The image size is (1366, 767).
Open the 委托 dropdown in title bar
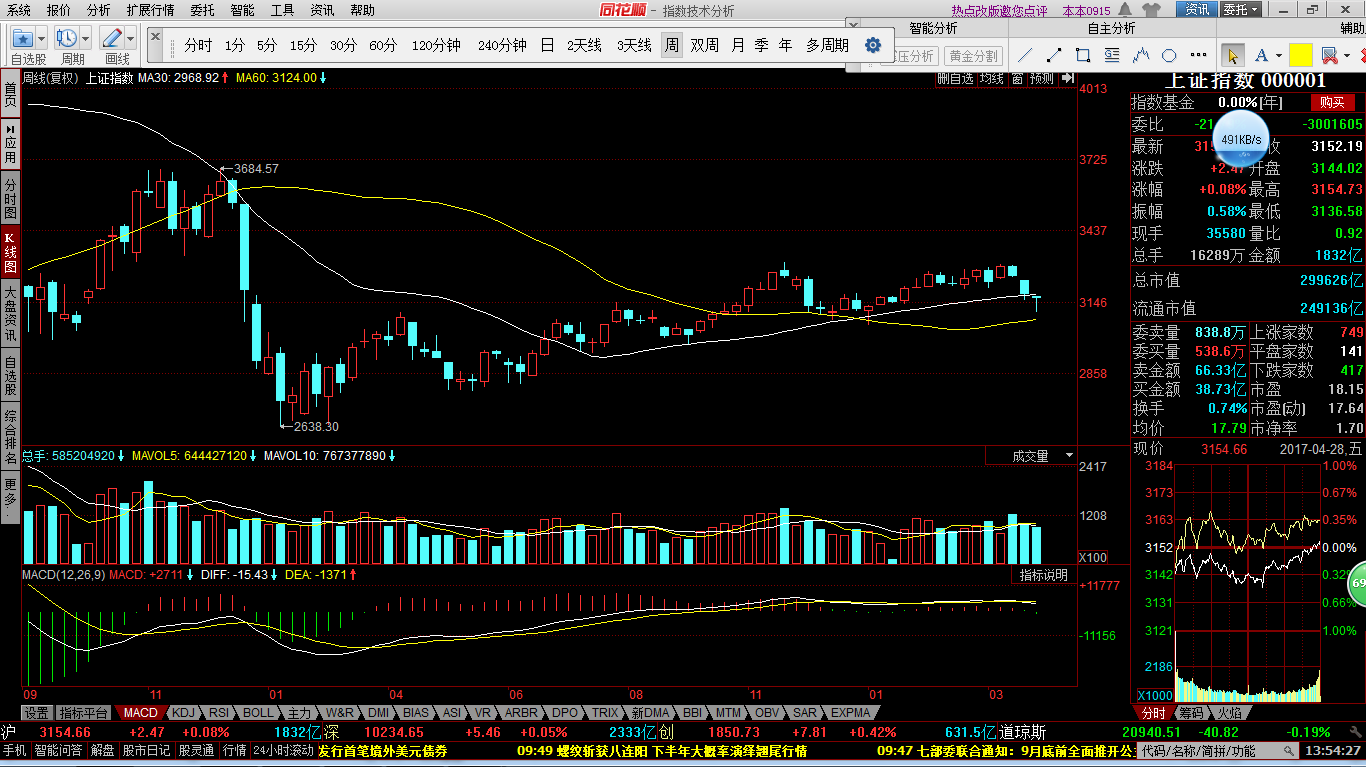tap(1241, 10)
